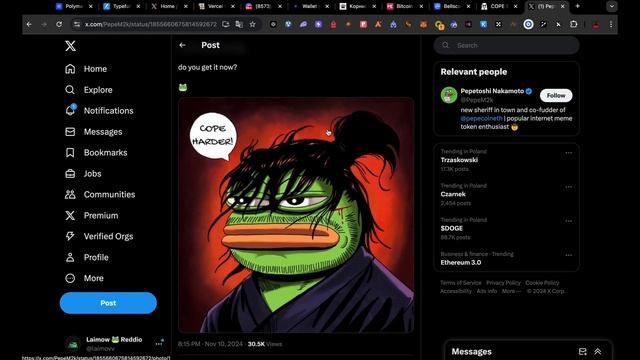
Task: Open the tab search dropdown arrow
Action: (x=611, y=6)
